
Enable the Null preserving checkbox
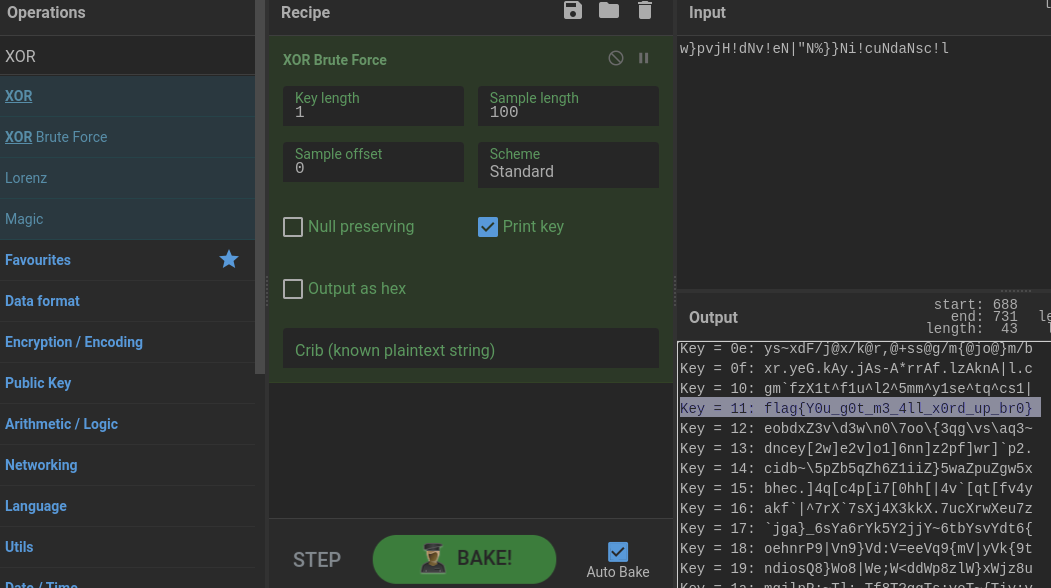click(x=293, y=227)
